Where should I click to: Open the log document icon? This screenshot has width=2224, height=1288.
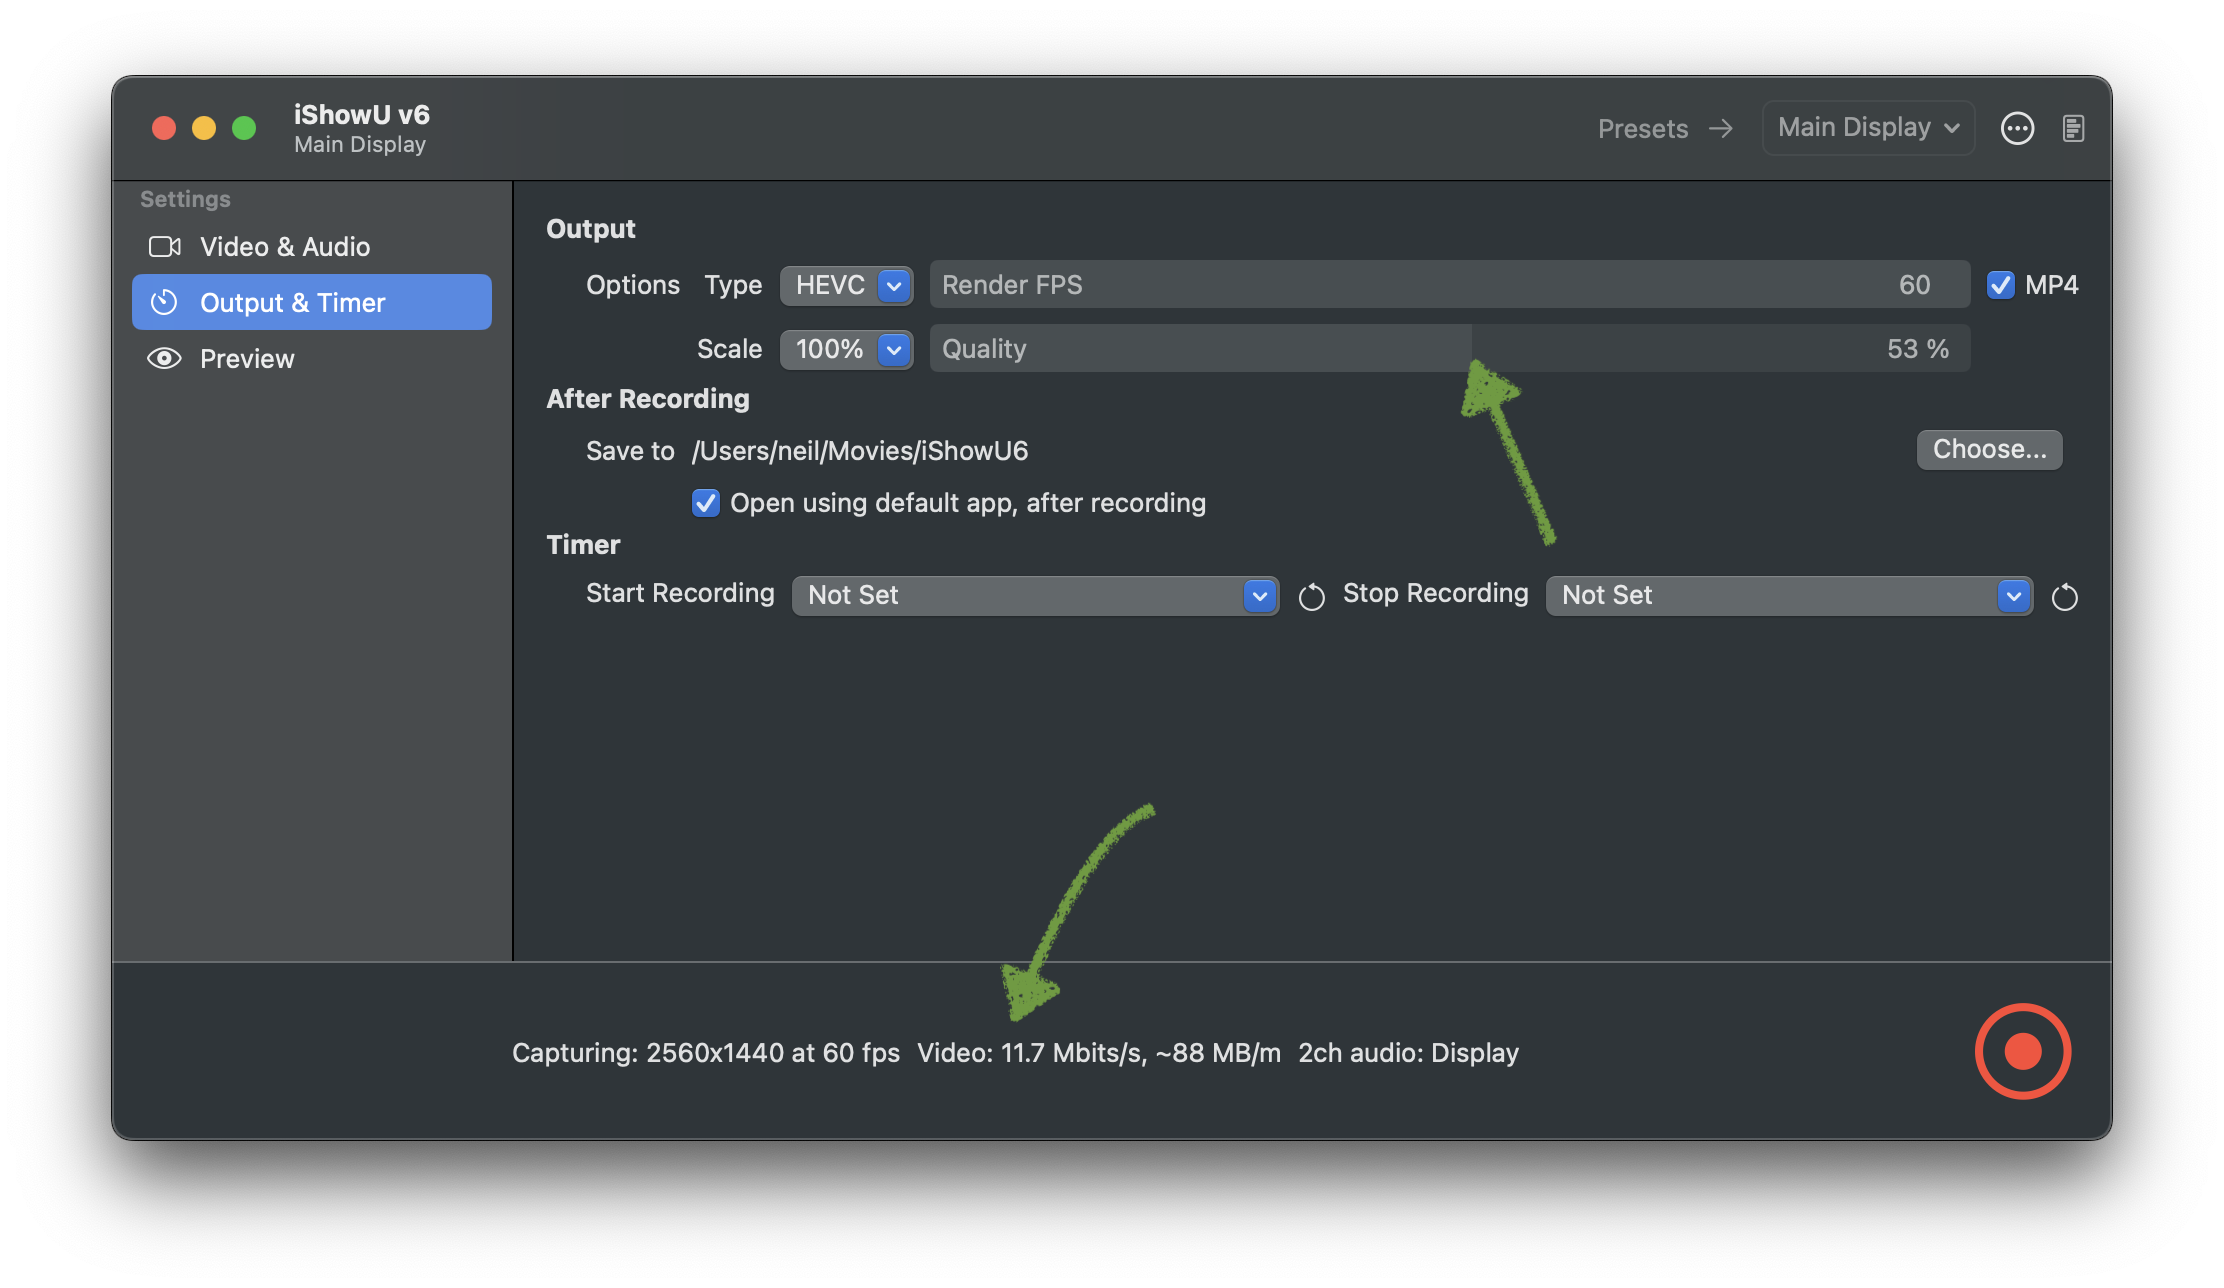pyautogui.click(x=2074, y=128)
